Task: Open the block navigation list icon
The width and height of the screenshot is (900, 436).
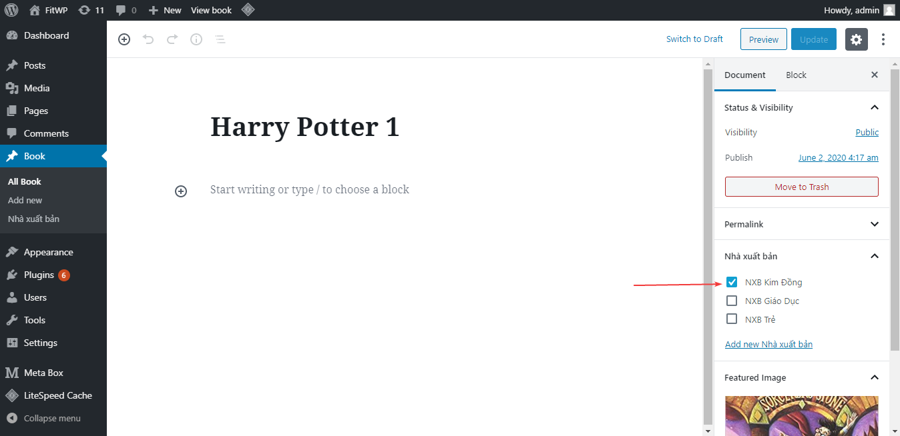Action: pyautogui.click(x=220, y=39)
